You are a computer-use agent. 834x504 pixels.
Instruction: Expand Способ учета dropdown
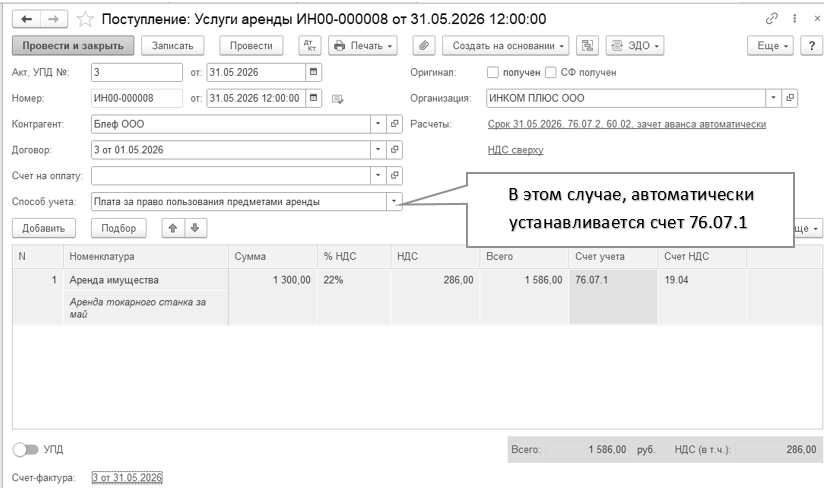(x=394, y=201)
